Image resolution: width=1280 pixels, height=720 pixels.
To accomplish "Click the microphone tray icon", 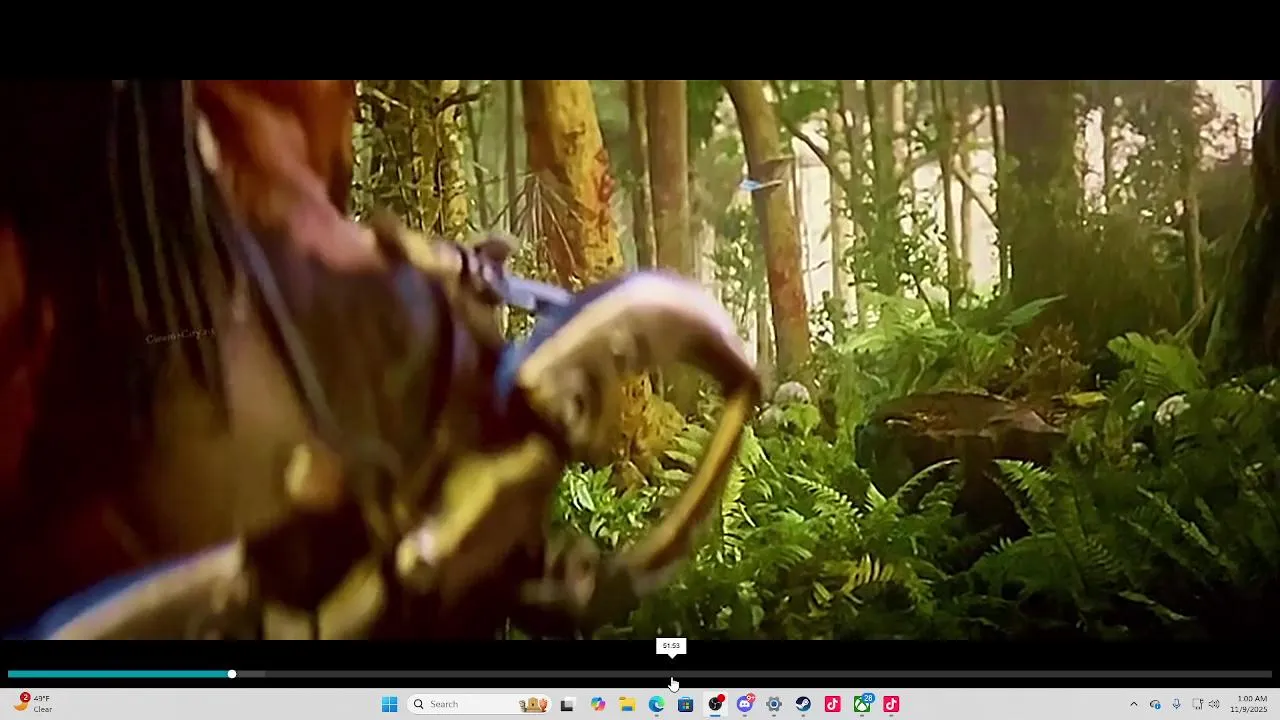I will click(1176, 704).
